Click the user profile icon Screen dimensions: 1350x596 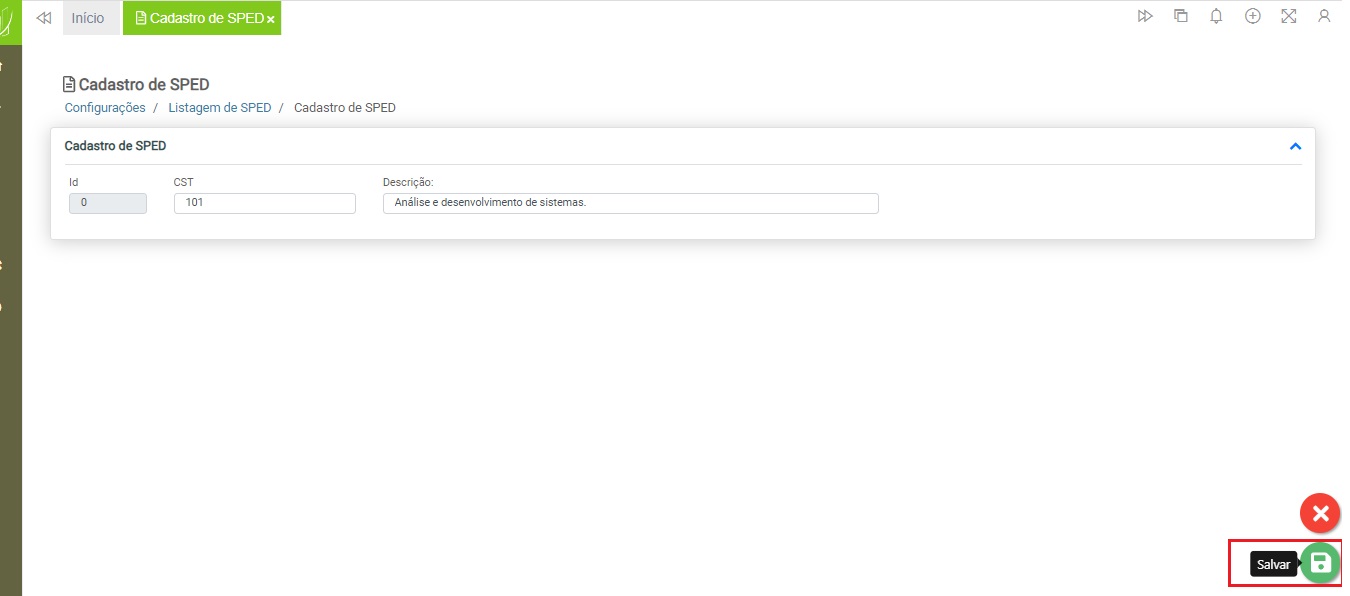(x=1324, y=17)
